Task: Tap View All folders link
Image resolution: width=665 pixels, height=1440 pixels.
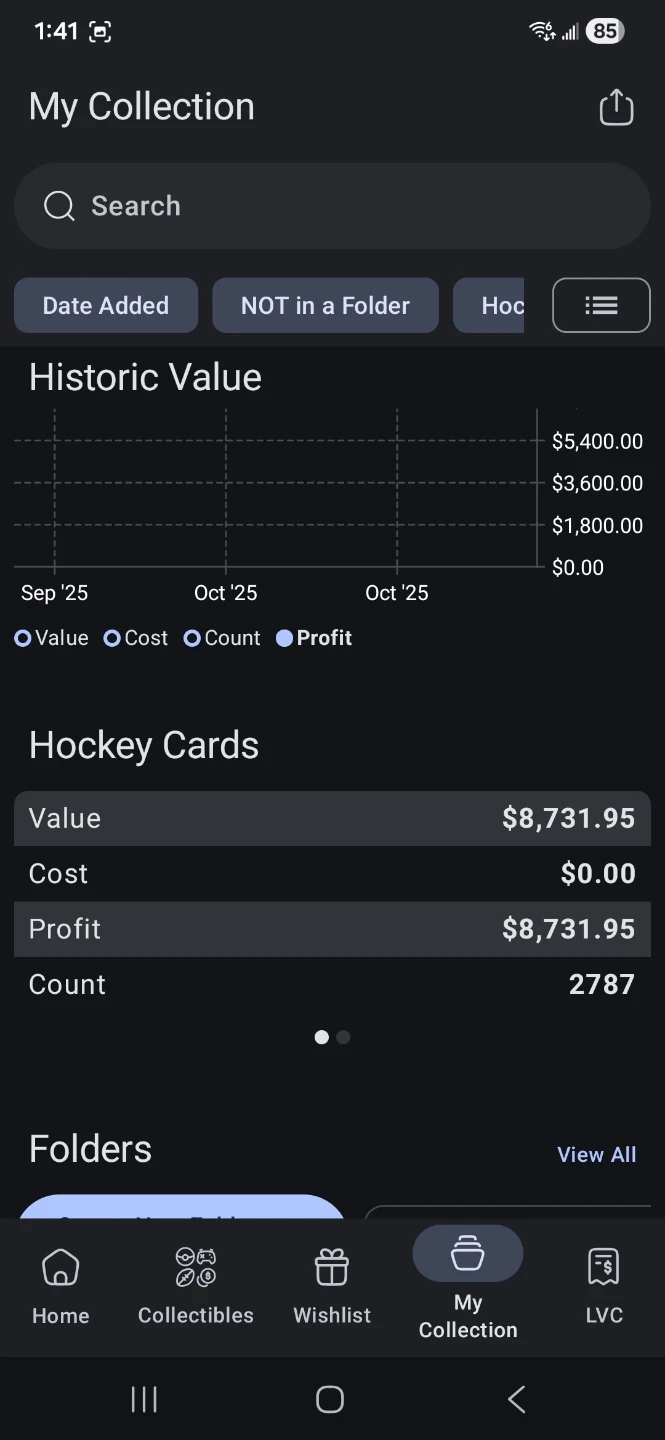Action: point(596,1155)
